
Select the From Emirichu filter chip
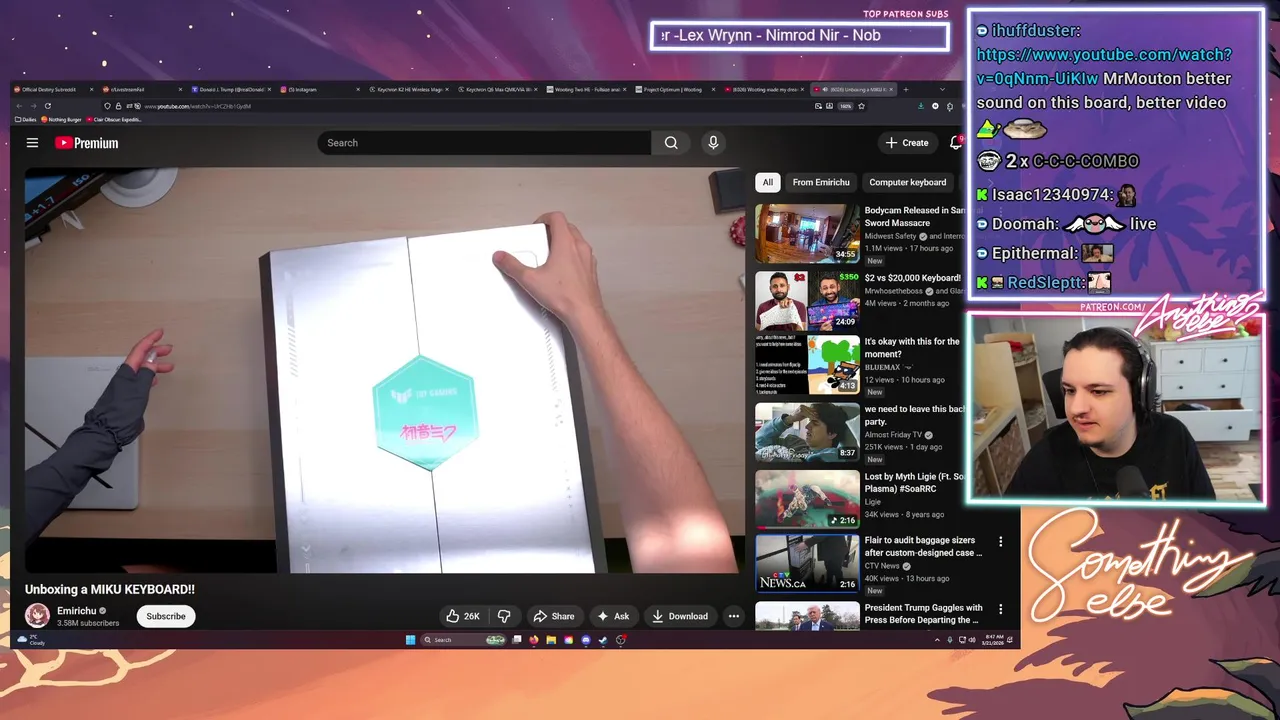(x=821, y=182)
